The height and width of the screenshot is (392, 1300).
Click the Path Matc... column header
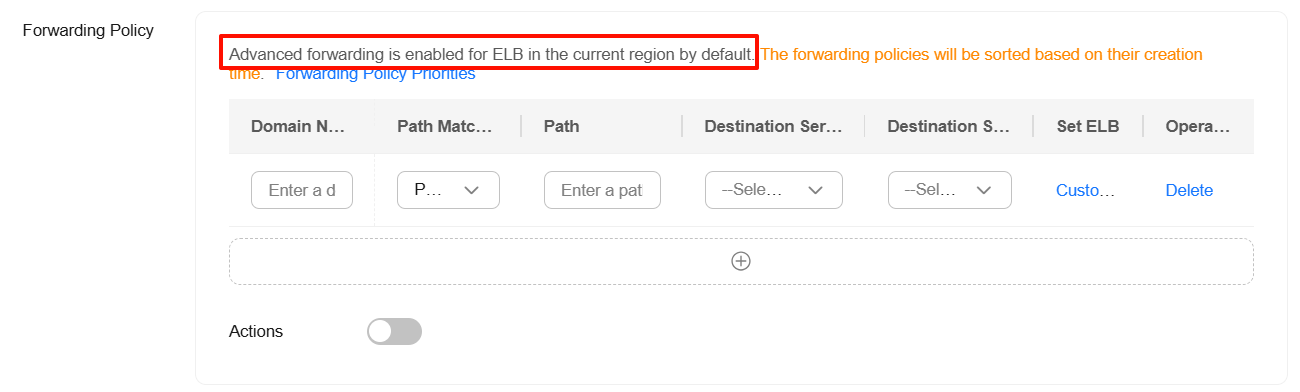tap(445, 126)
